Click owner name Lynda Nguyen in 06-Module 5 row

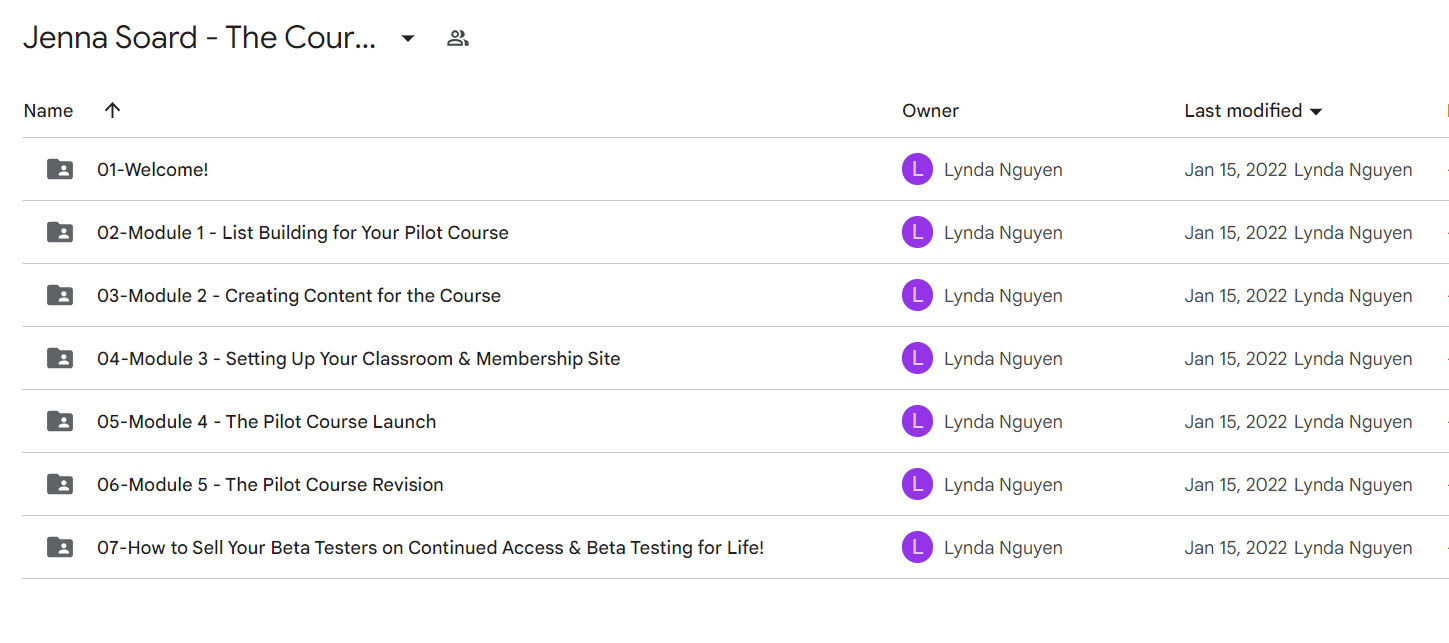tap(1003, 485)
